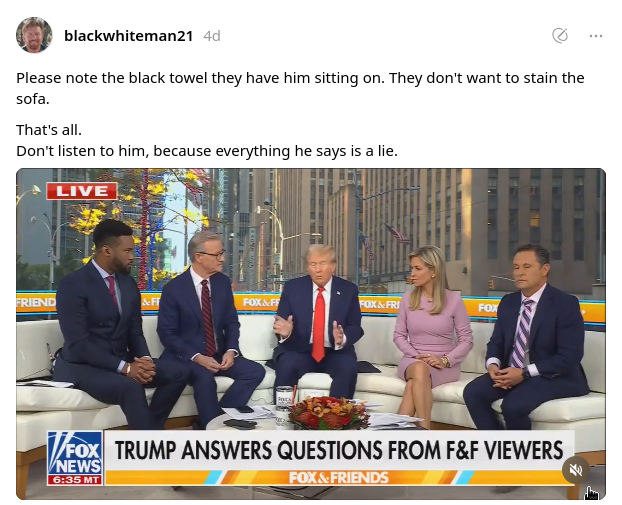The width and height of the screenshot is (622, 505).
Task: Click the circular pencil icon beside the options menu
Action: point(560,36)
